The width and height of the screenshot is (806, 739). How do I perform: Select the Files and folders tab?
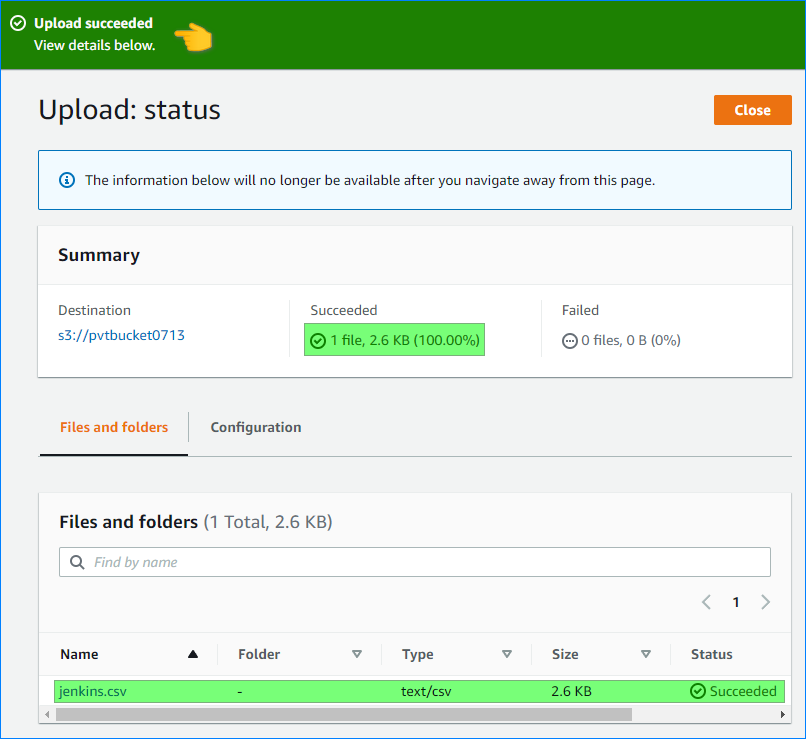click(114, 427)
